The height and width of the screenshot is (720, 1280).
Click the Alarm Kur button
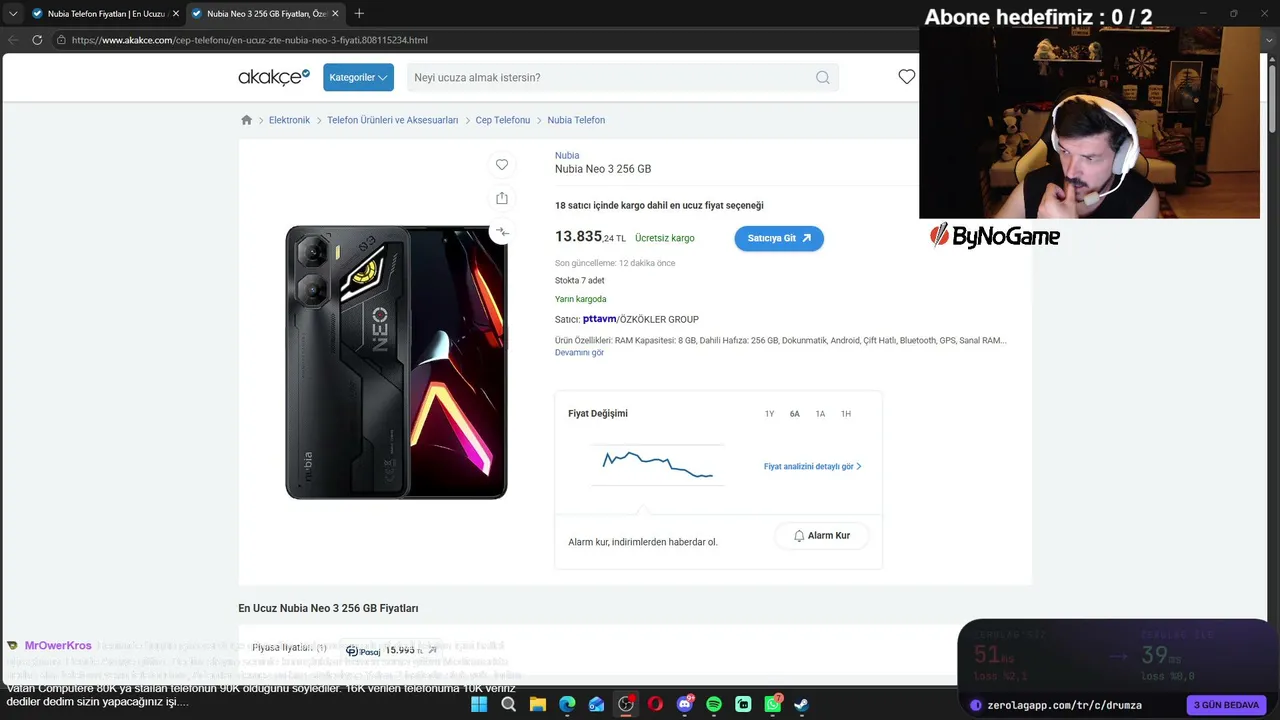(821, 536)
